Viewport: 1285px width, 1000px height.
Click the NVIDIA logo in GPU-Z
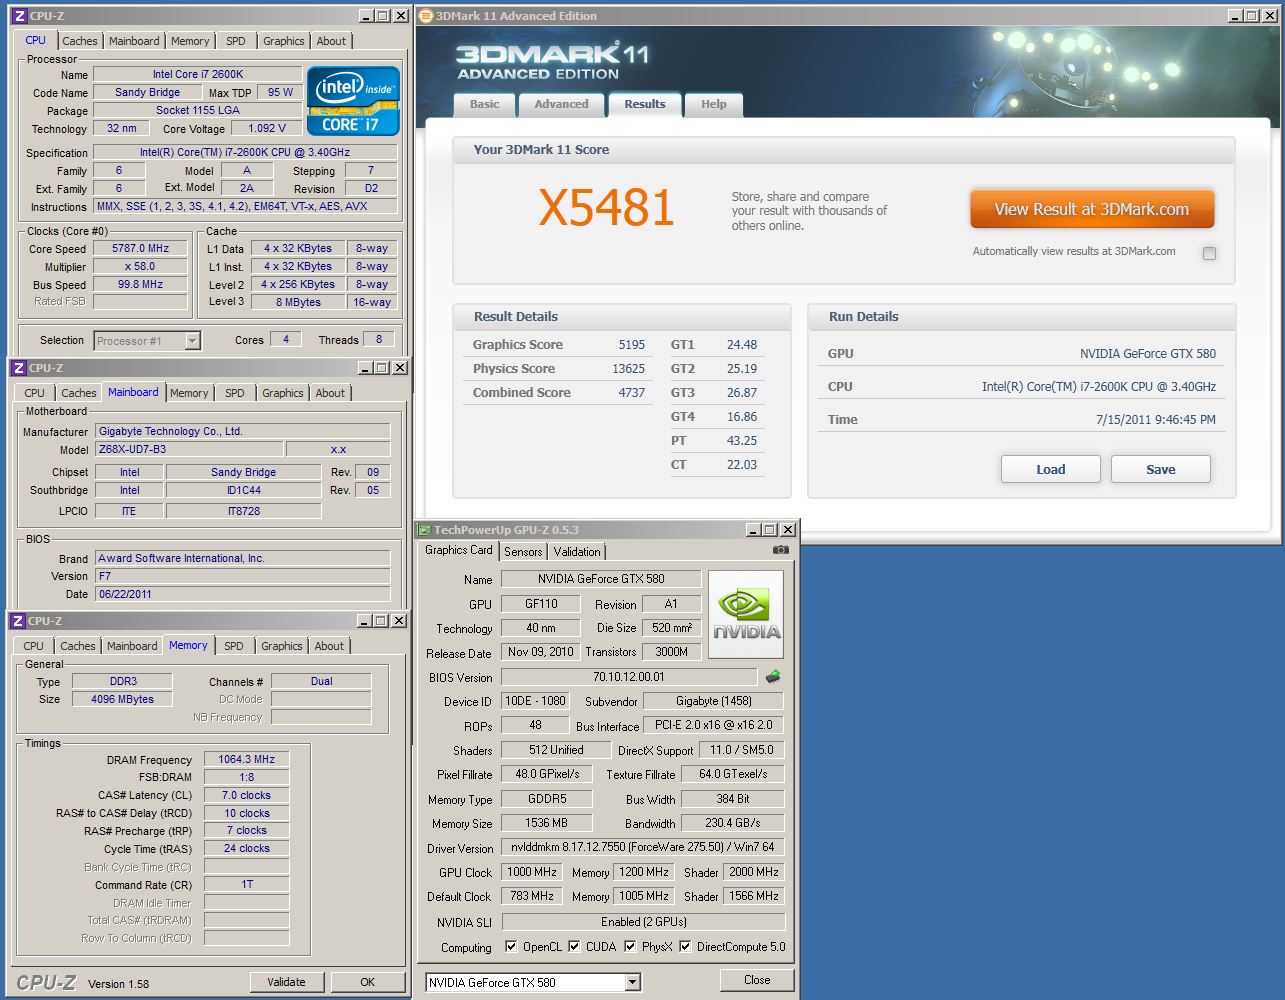746,614
